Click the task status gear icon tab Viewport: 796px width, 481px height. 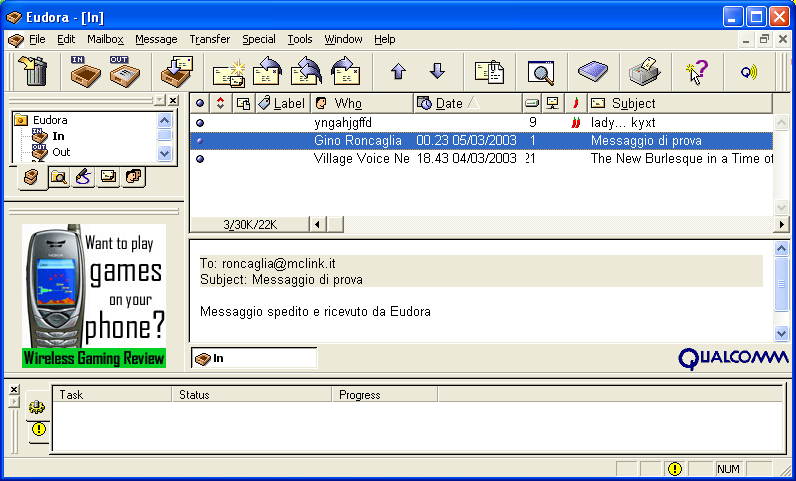point(37,407)
